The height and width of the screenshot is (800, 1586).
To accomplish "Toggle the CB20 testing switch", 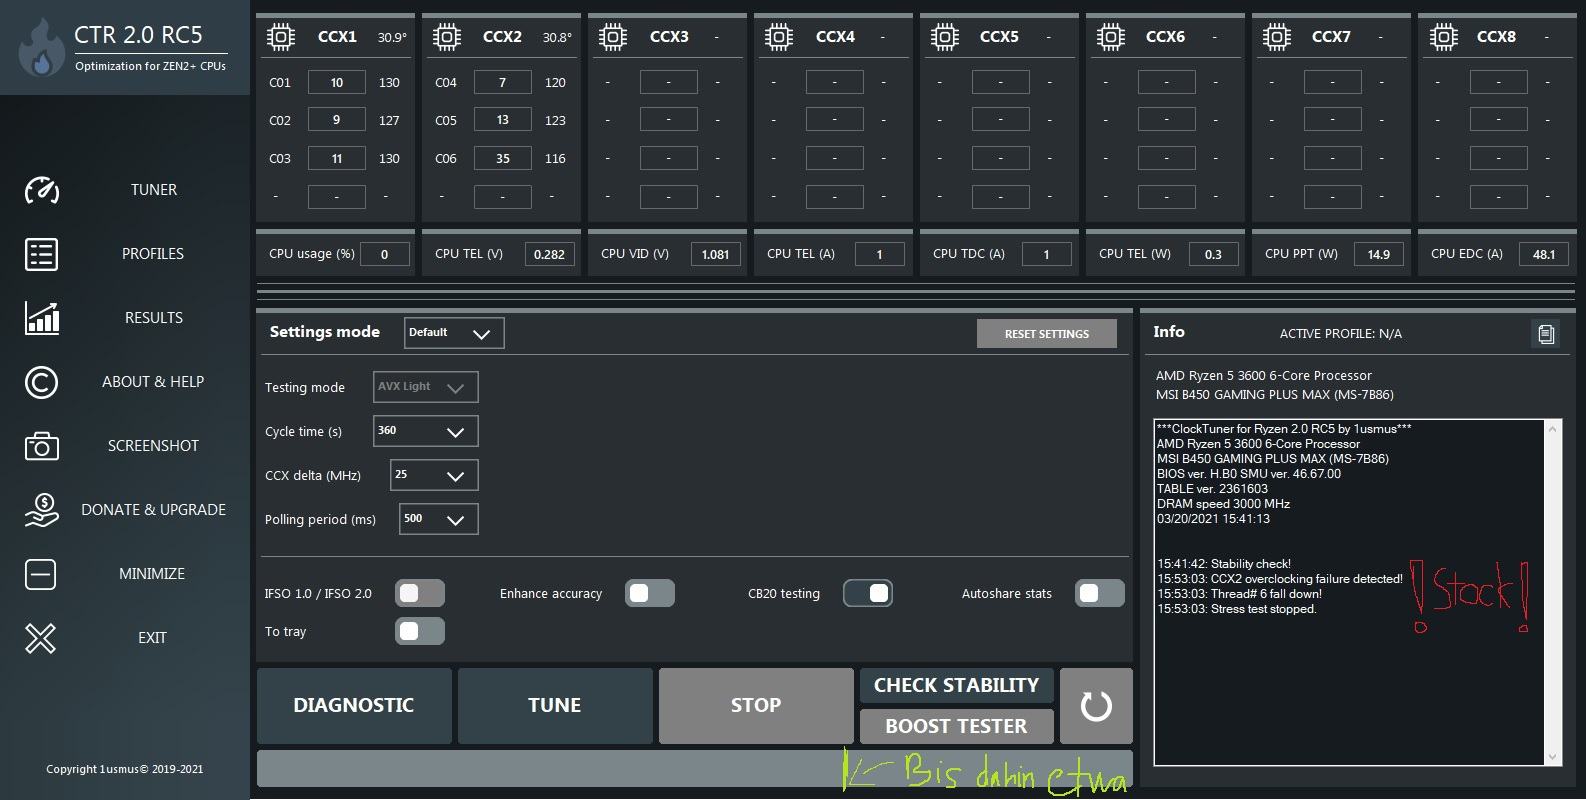I will (868, 594).
